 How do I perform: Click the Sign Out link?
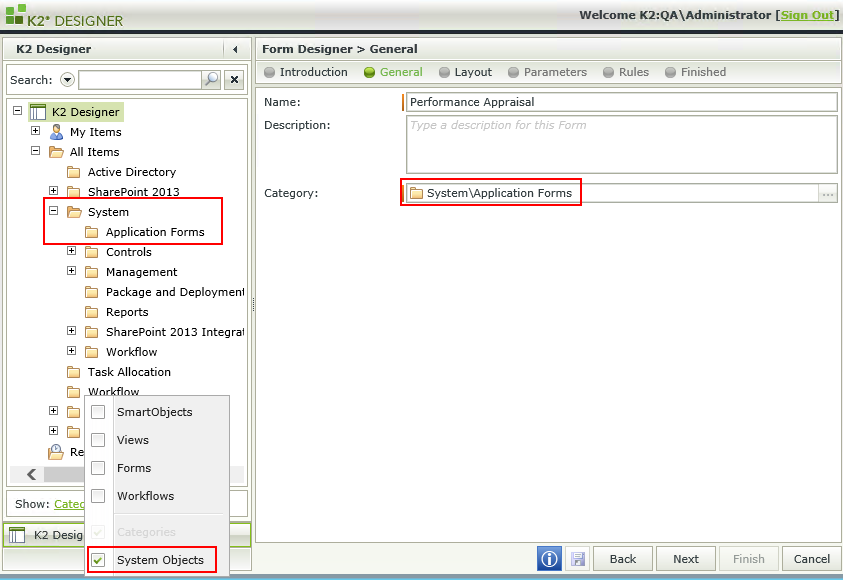tap(808, 15)
